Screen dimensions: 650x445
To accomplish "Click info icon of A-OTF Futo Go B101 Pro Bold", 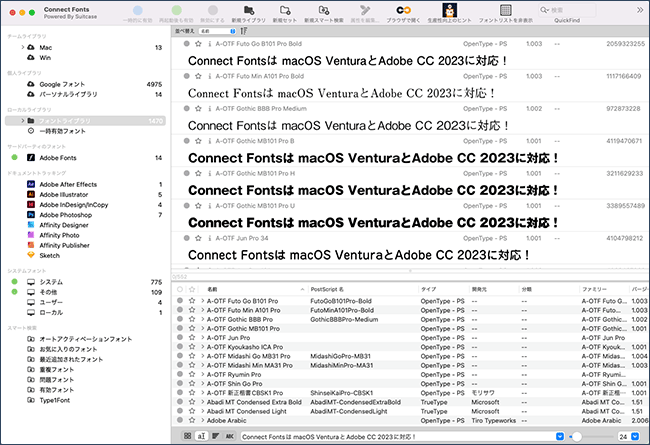I will [x=210, y=44].
